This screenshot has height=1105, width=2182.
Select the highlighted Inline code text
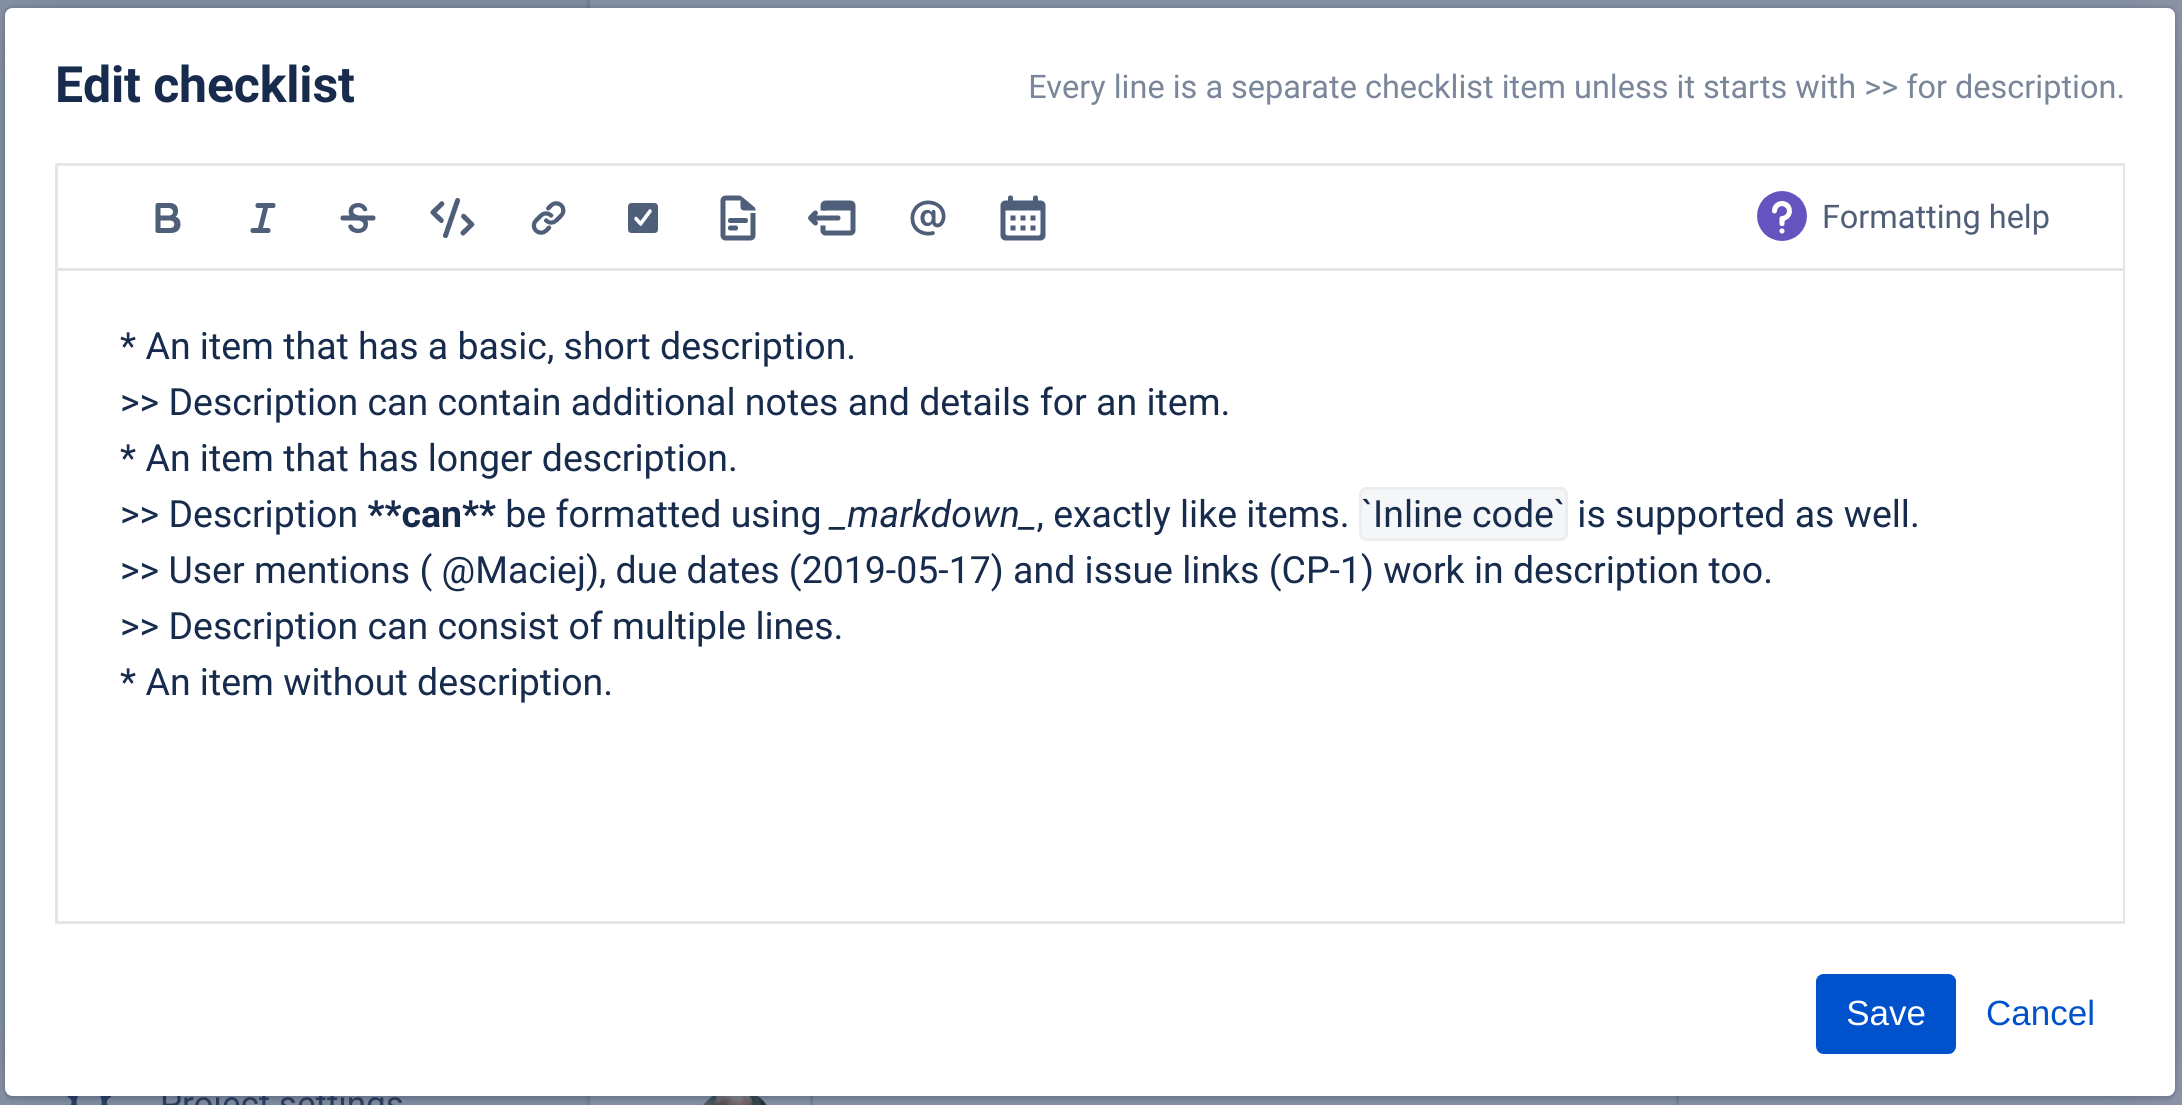coord(1462,514)
